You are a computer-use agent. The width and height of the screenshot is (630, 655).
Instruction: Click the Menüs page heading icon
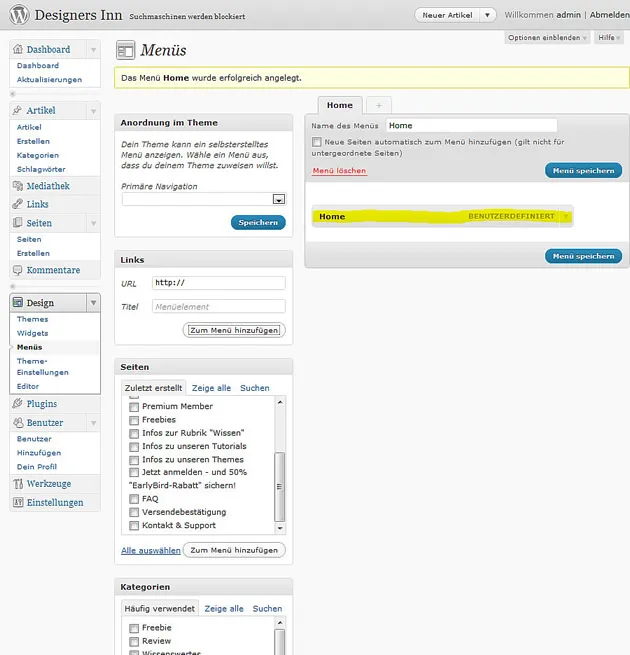(x=125, y=51)
